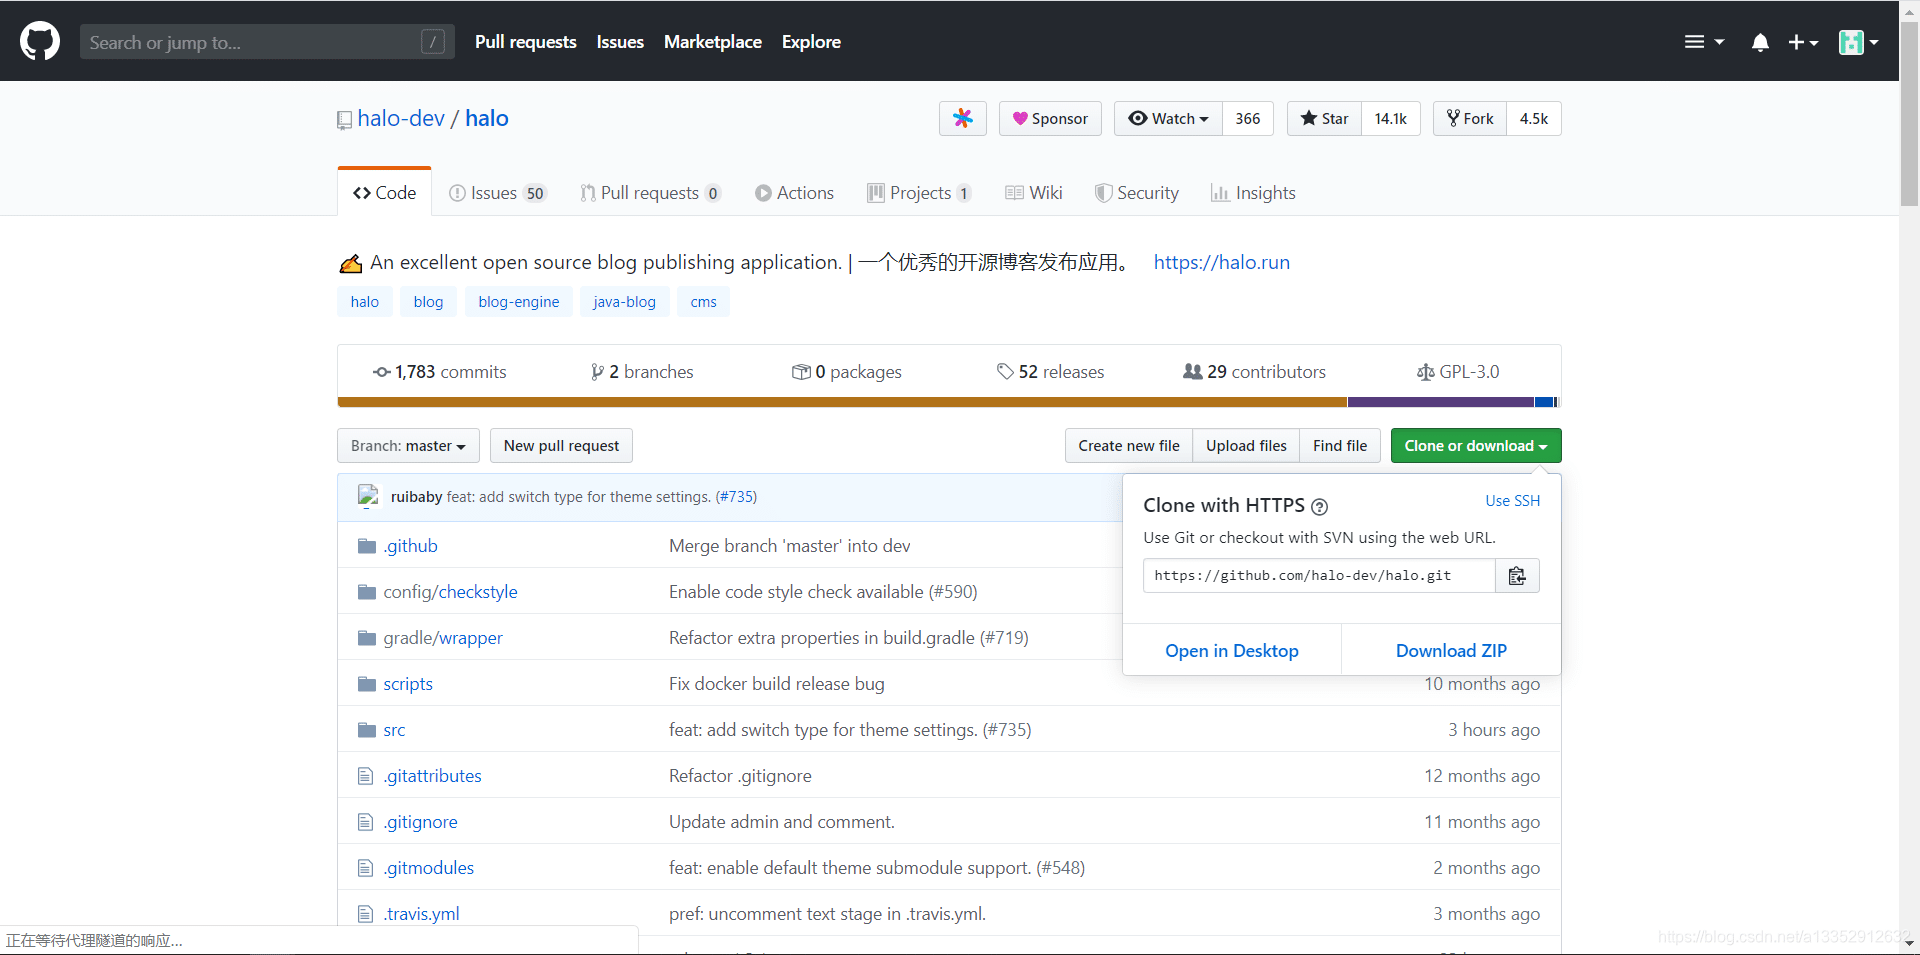Open the gradle/wrapper folder

click(443, 638)
